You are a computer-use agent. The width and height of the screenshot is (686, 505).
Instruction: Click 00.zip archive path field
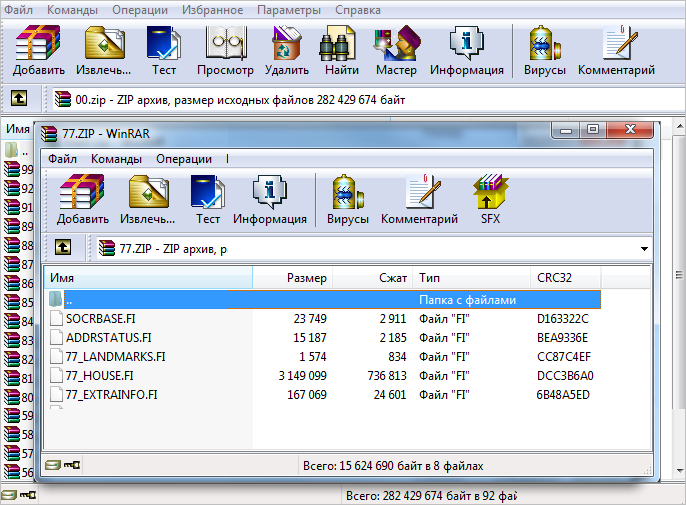click(368, 100)
